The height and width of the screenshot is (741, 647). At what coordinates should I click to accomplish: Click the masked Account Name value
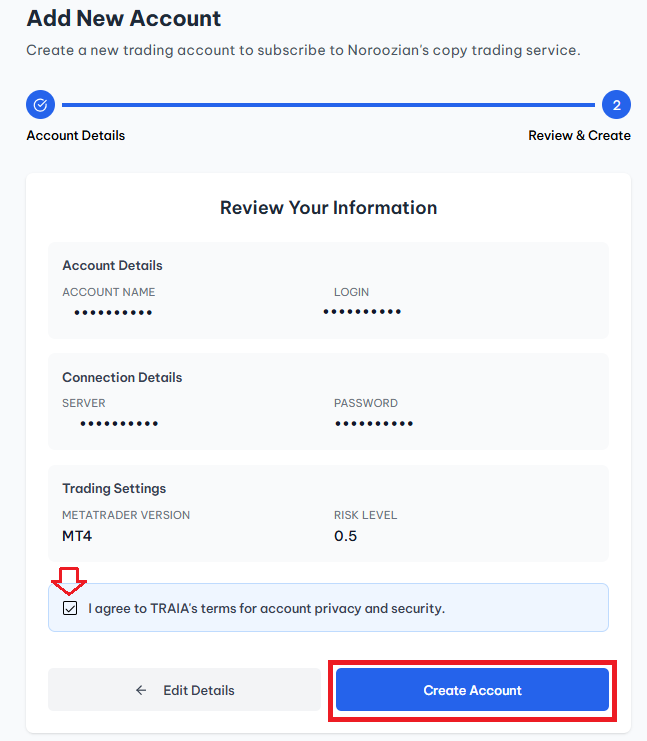113,313
